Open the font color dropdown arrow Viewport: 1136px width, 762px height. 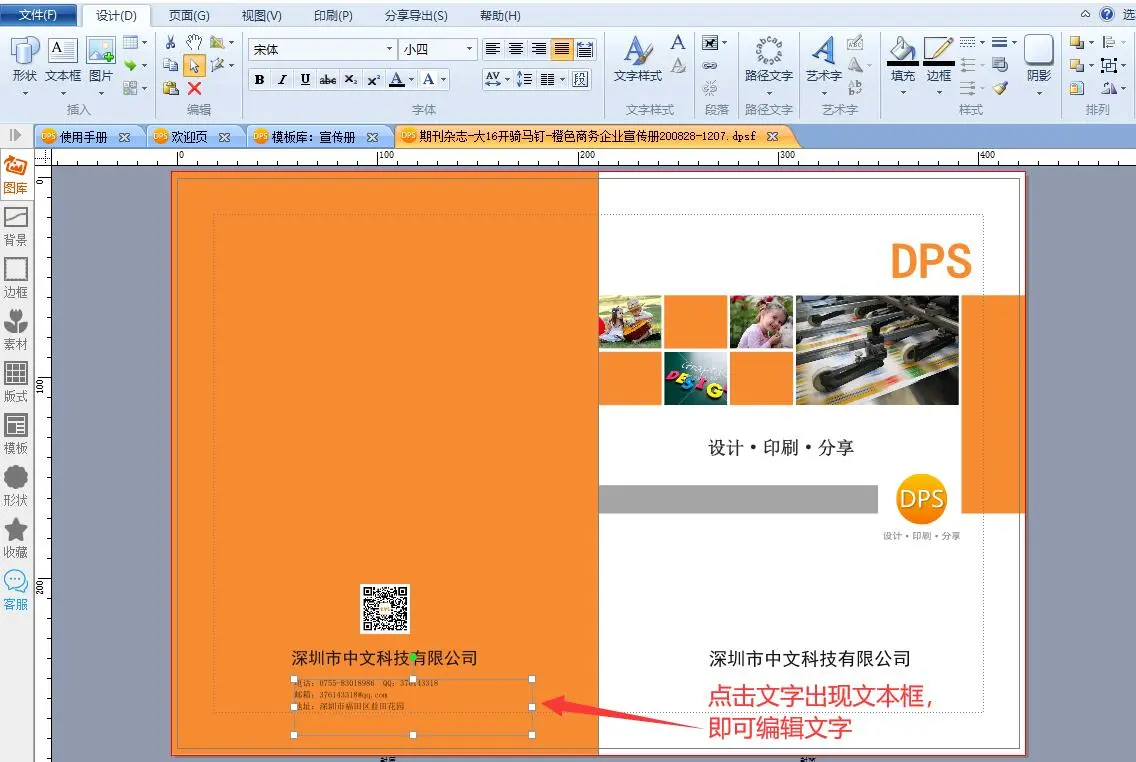click(412, 80)
